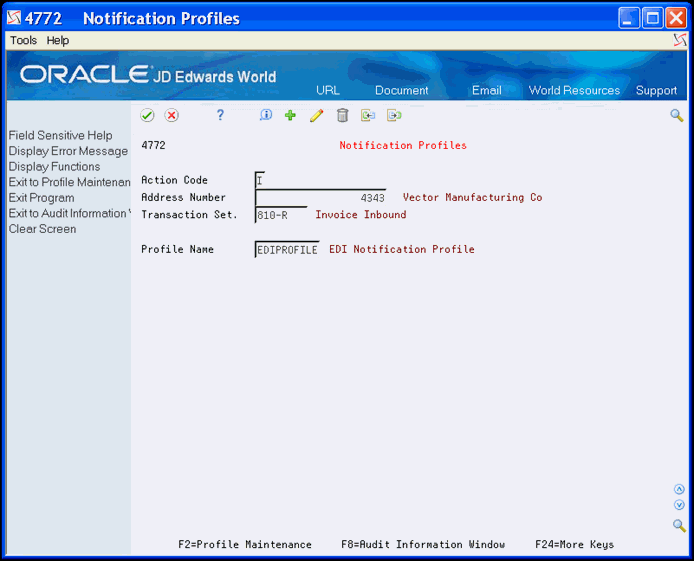Select Display Error Message
This screenshot has height=561, width=694.
point(68,151)
